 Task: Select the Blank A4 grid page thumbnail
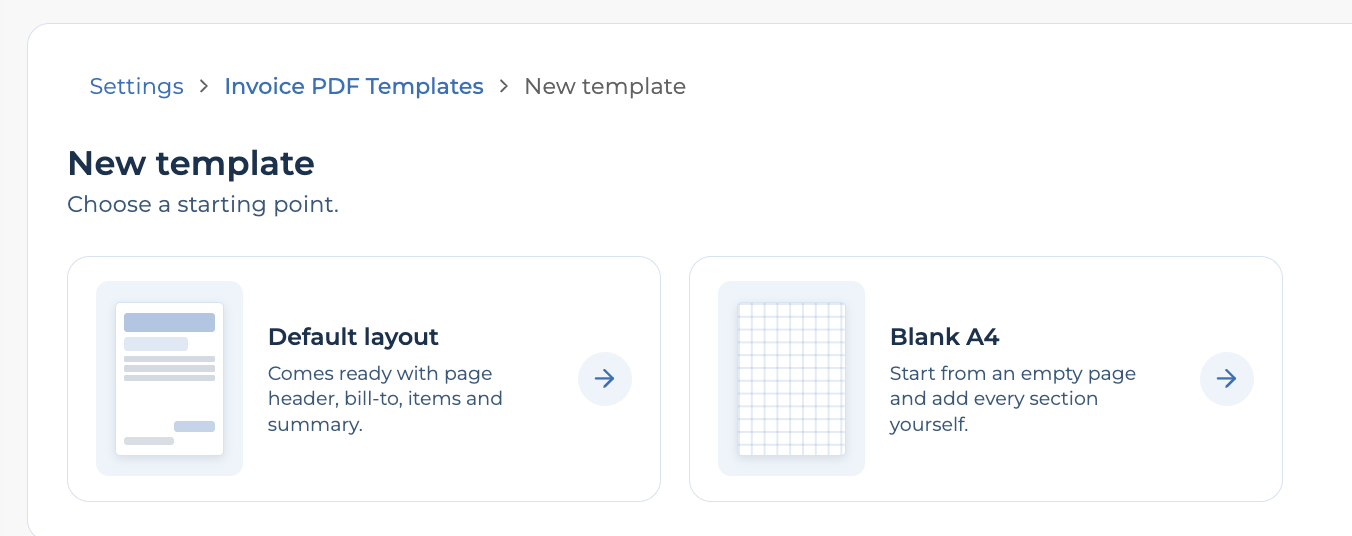coord(791,379)
